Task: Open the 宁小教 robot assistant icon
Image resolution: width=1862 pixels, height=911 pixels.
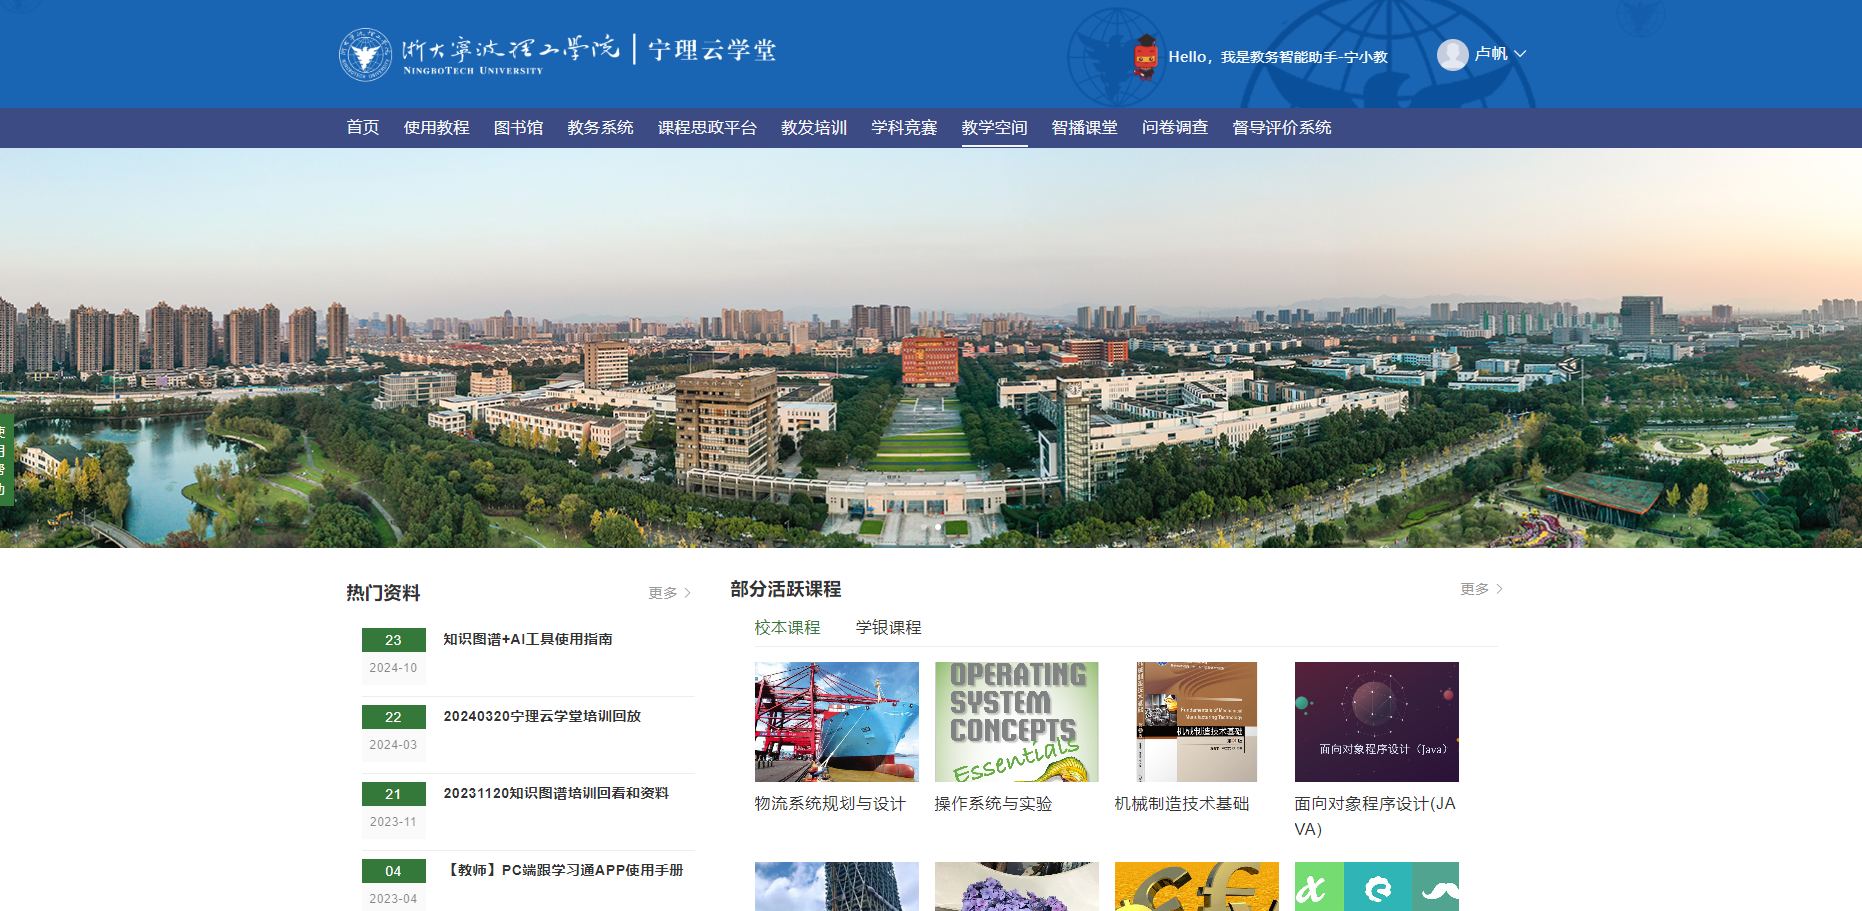Action: [x=1145, y=56]
